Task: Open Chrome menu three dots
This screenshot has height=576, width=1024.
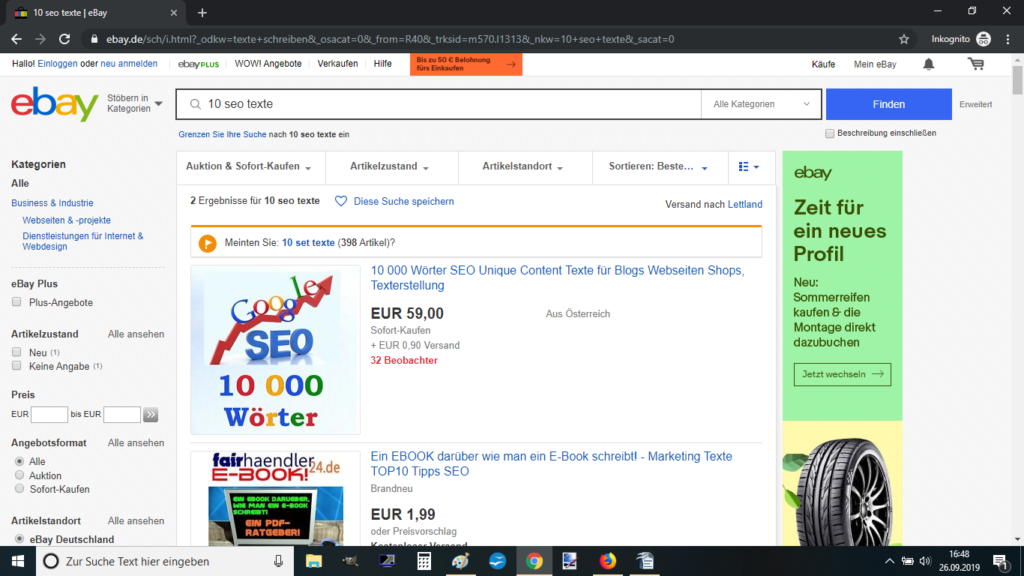Action: click(1008, 39)
